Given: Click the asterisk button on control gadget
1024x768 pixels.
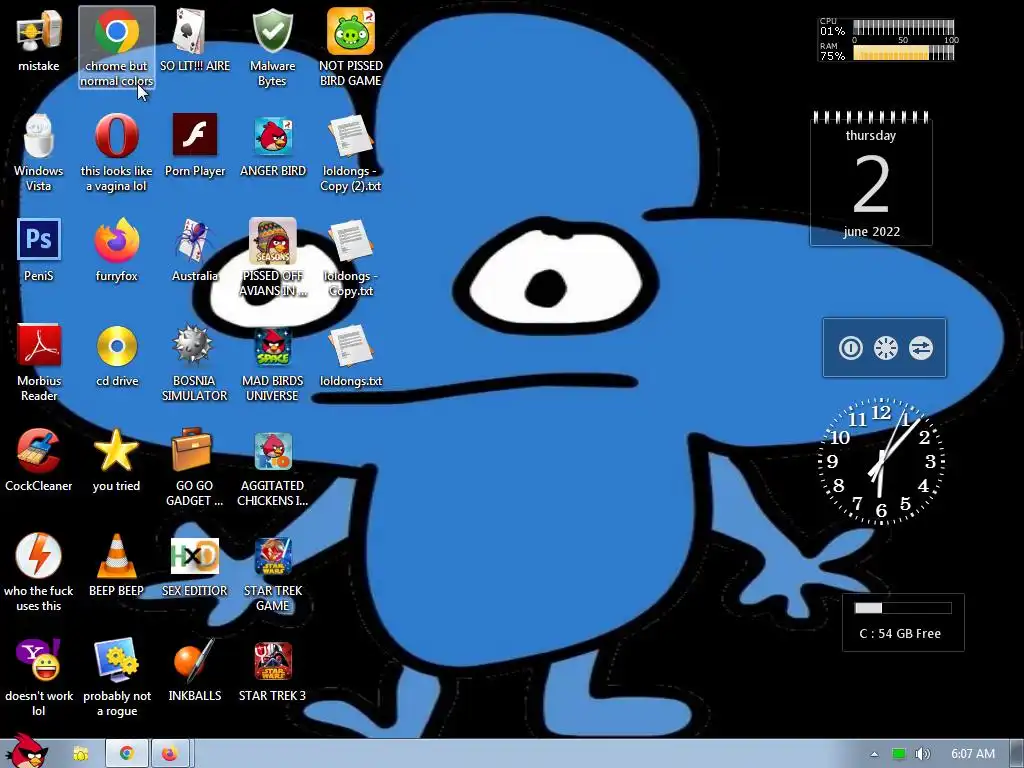Looking at the screenshot, I should click(886, 347).
